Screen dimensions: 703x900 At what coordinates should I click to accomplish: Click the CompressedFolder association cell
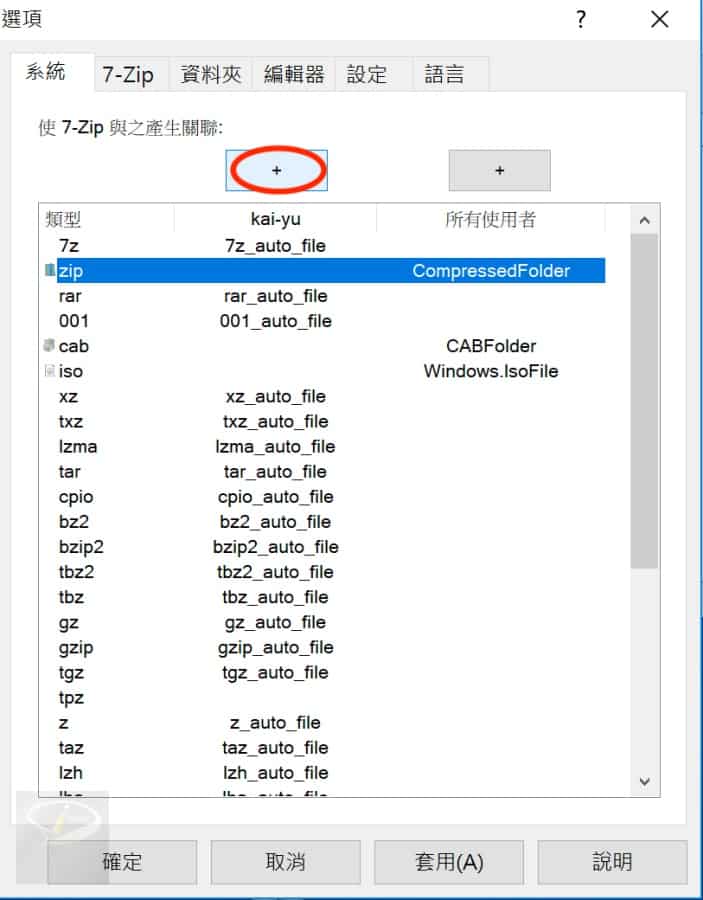click(491, 270)
